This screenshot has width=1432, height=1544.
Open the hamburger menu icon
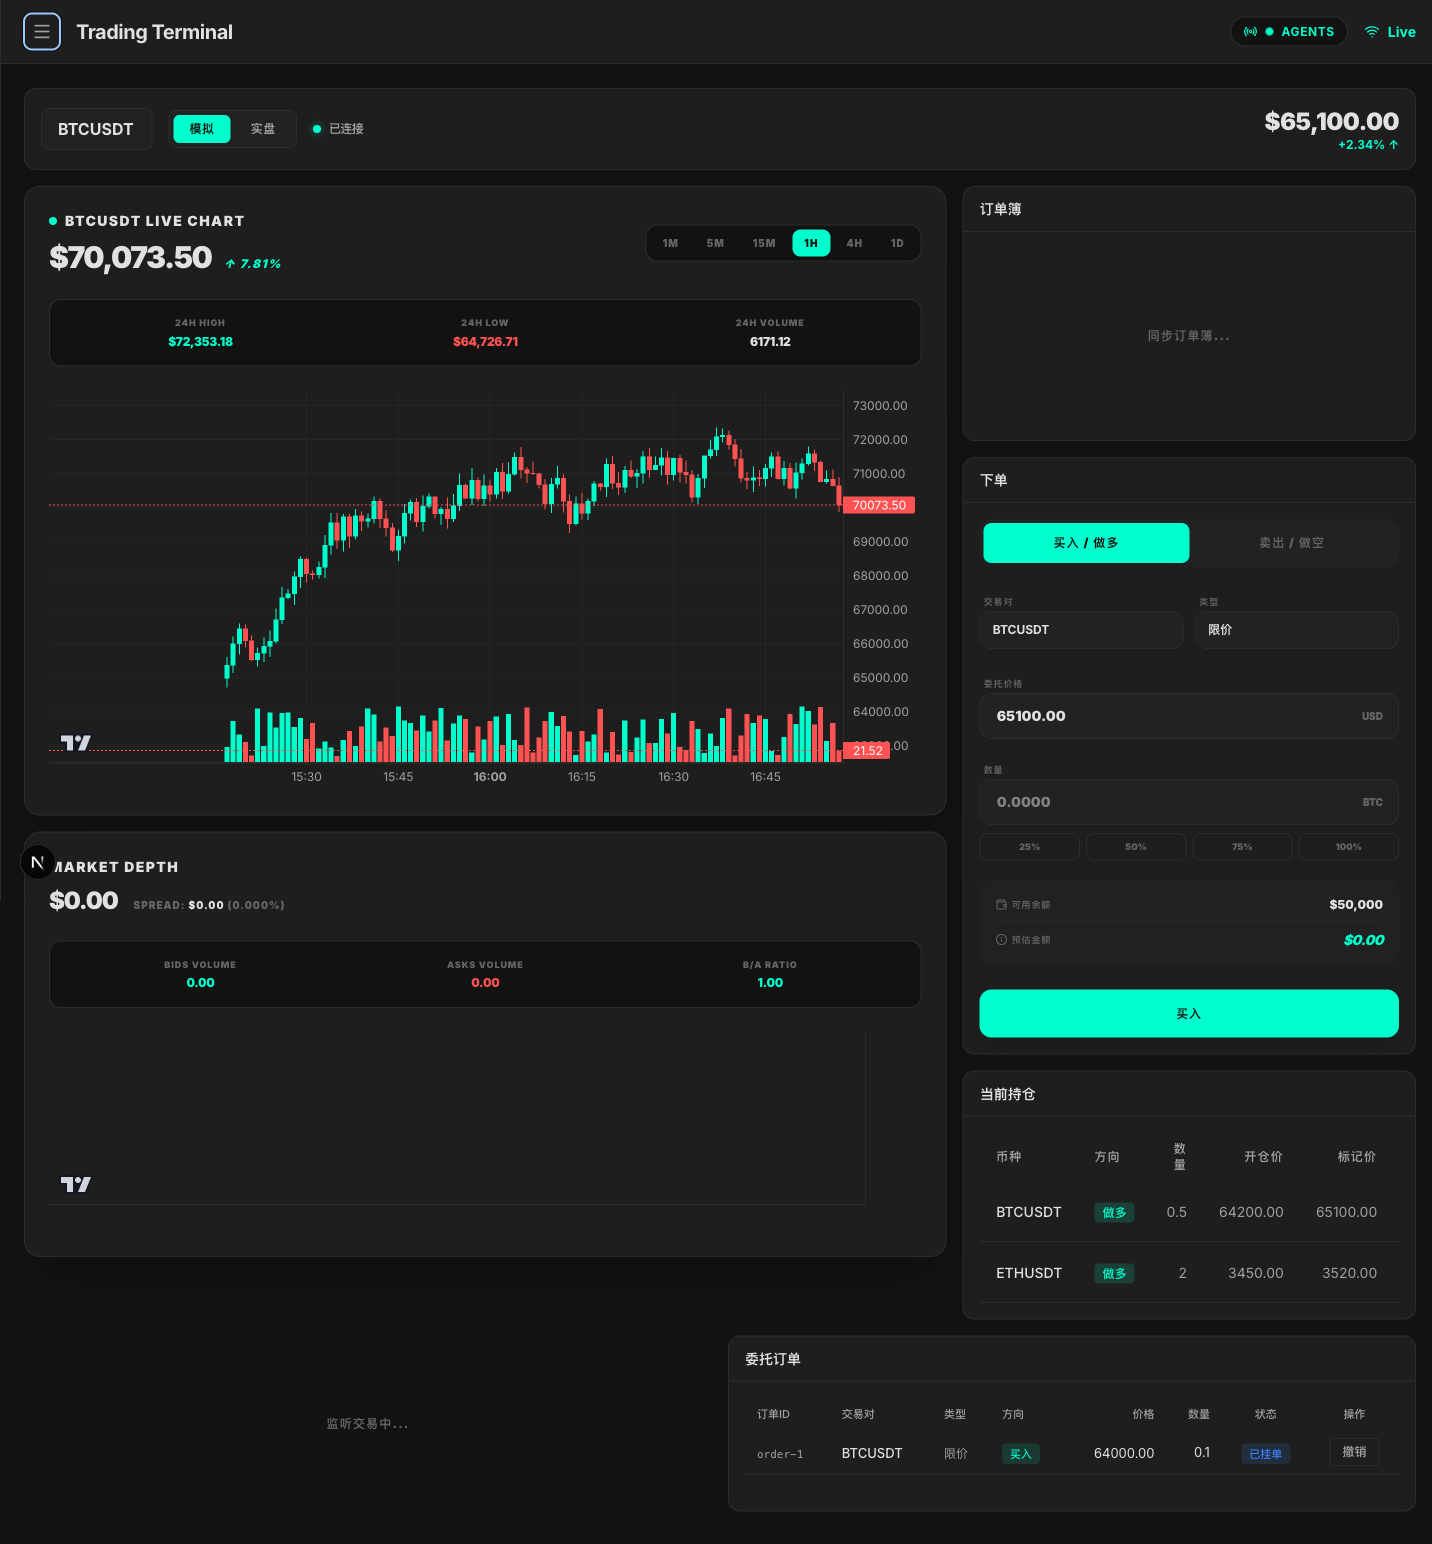tap(42, 32)
